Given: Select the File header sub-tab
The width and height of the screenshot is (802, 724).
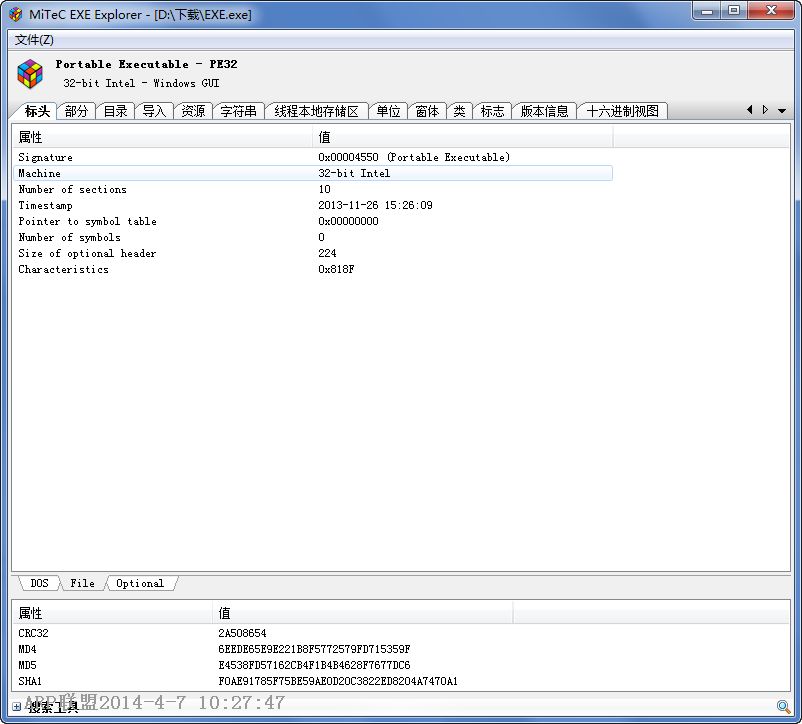Looking at the screenshot, I should pos(82,583).
